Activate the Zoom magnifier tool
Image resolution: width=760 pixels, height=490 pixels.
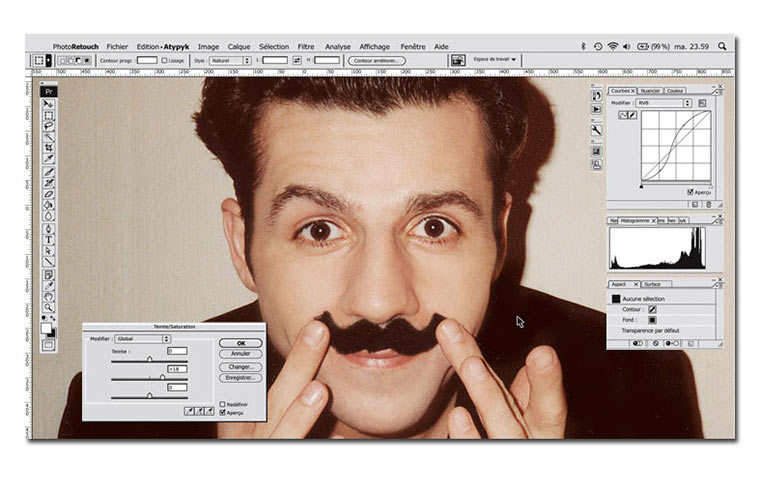pyautogui.click(x=48, y=308)
